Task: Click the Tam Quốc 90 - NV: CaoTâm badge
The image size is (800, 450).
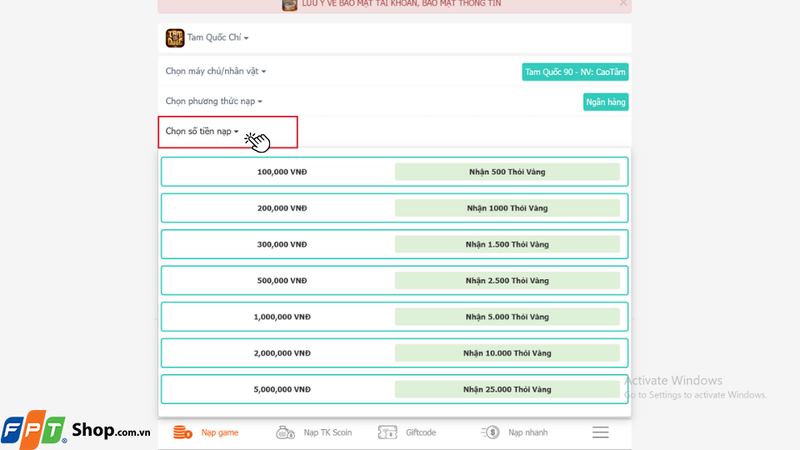Action: point(575,72)
